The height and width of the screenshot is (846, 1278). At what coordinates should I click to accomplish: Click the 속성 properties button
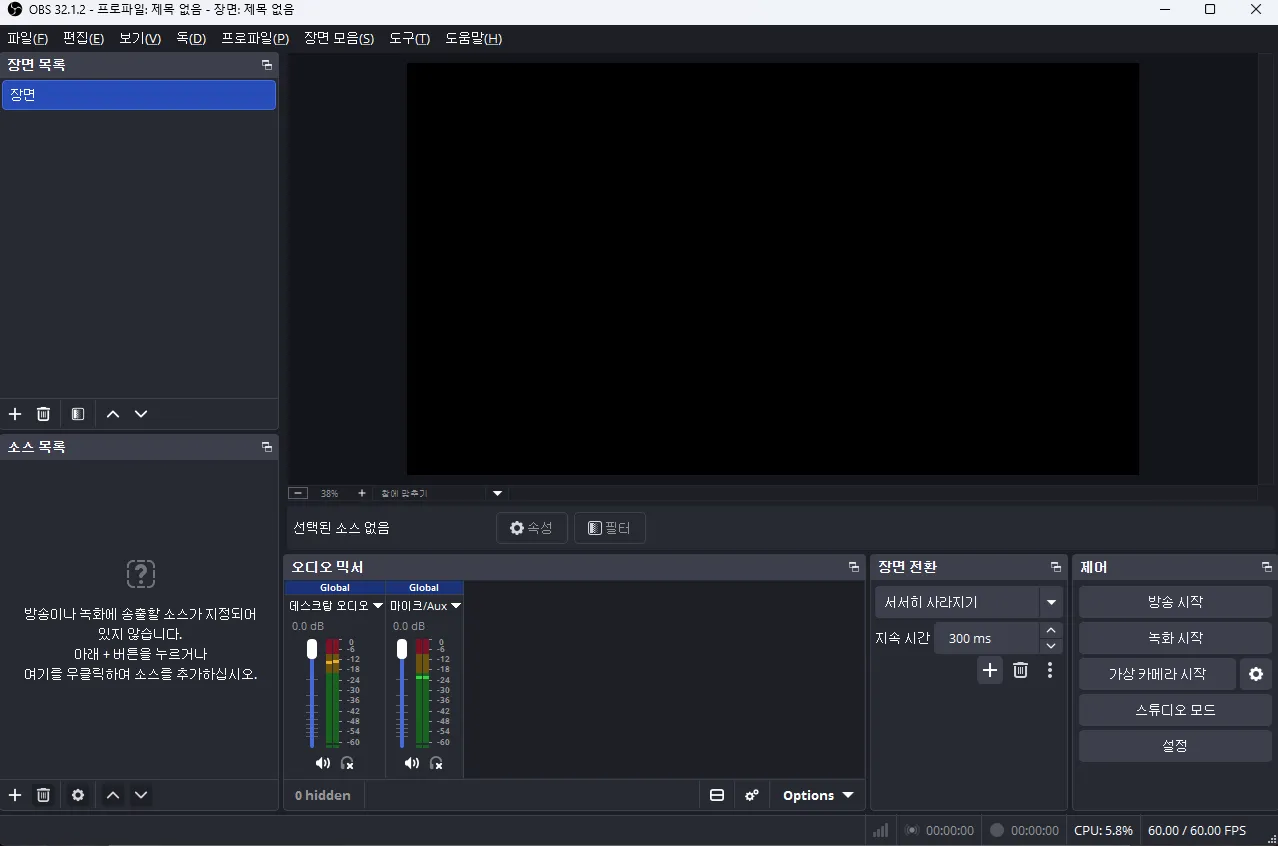[532, 528]
